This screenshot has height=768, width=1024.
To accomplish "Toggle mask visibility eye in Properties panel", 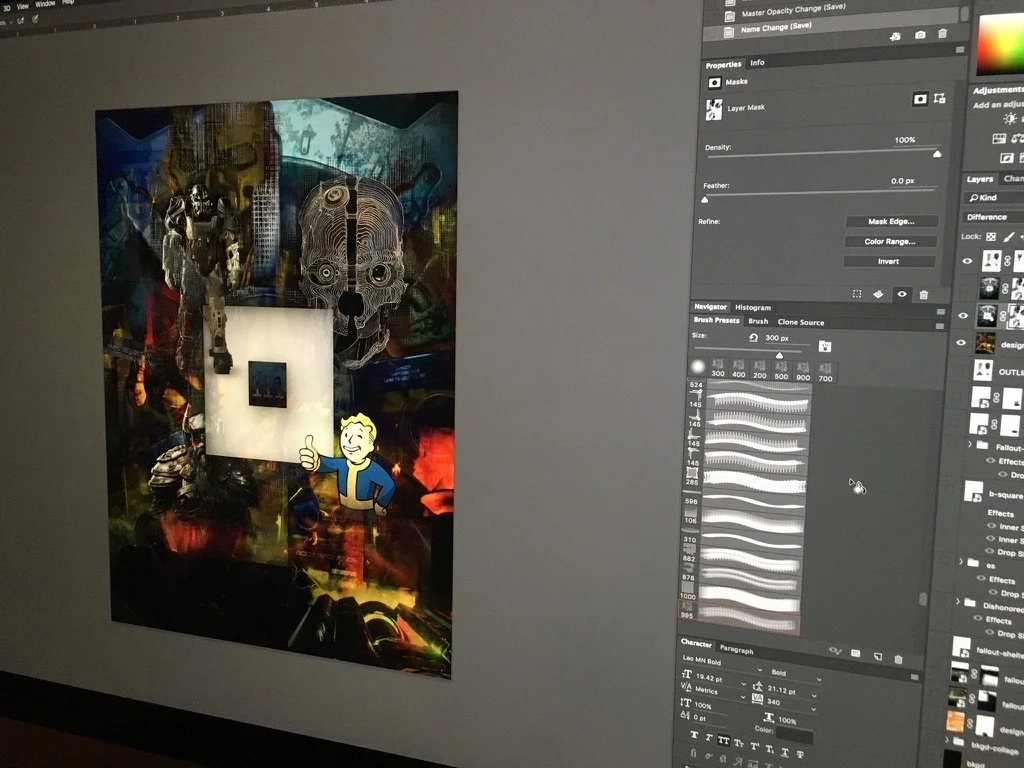I will (x=901, y=294).
